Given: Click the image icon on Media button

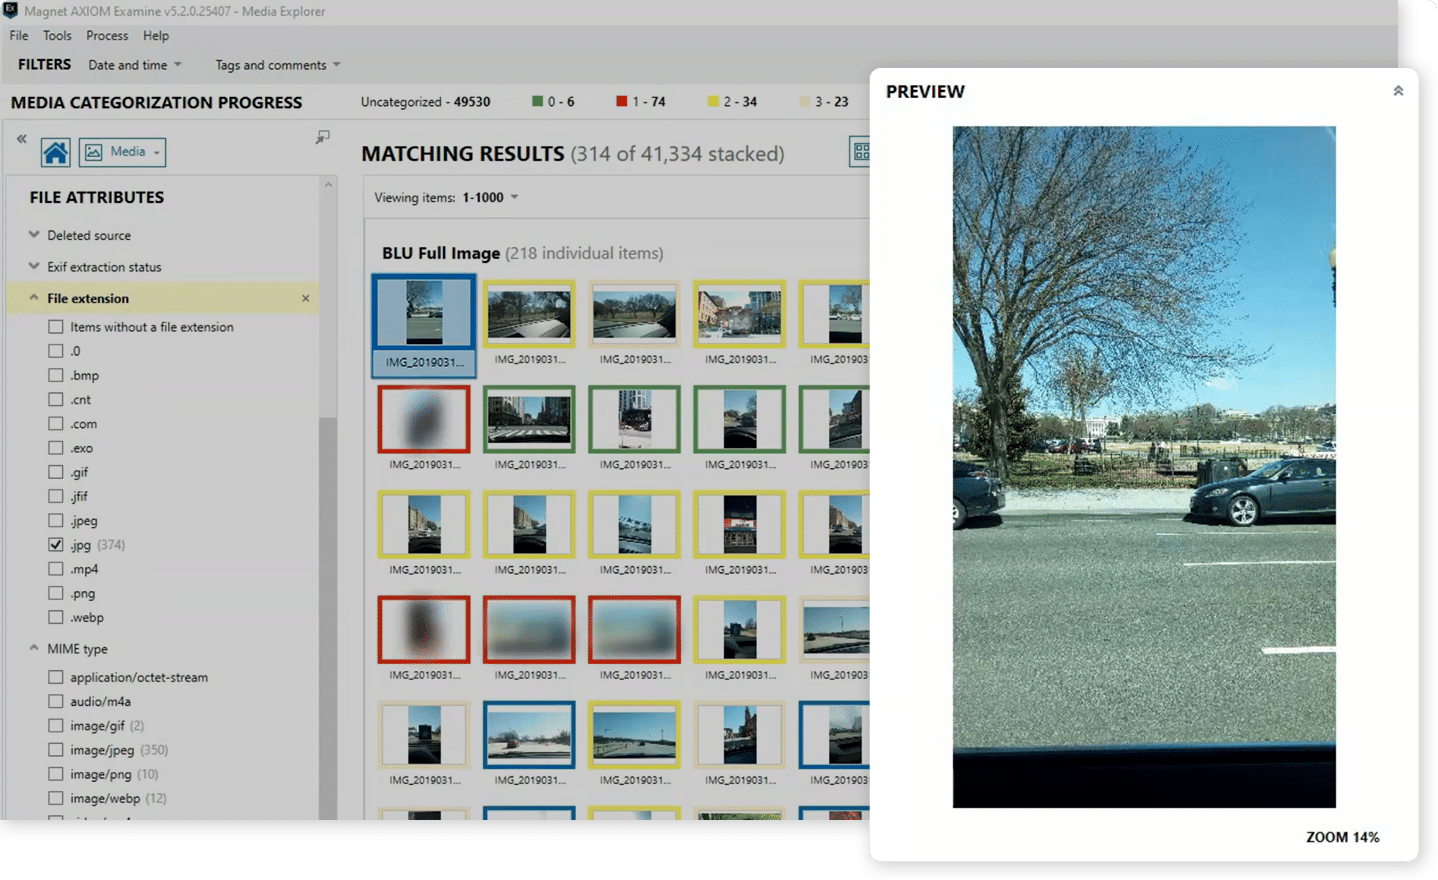Looking at the screenshot, I should [x=94, y=152].
